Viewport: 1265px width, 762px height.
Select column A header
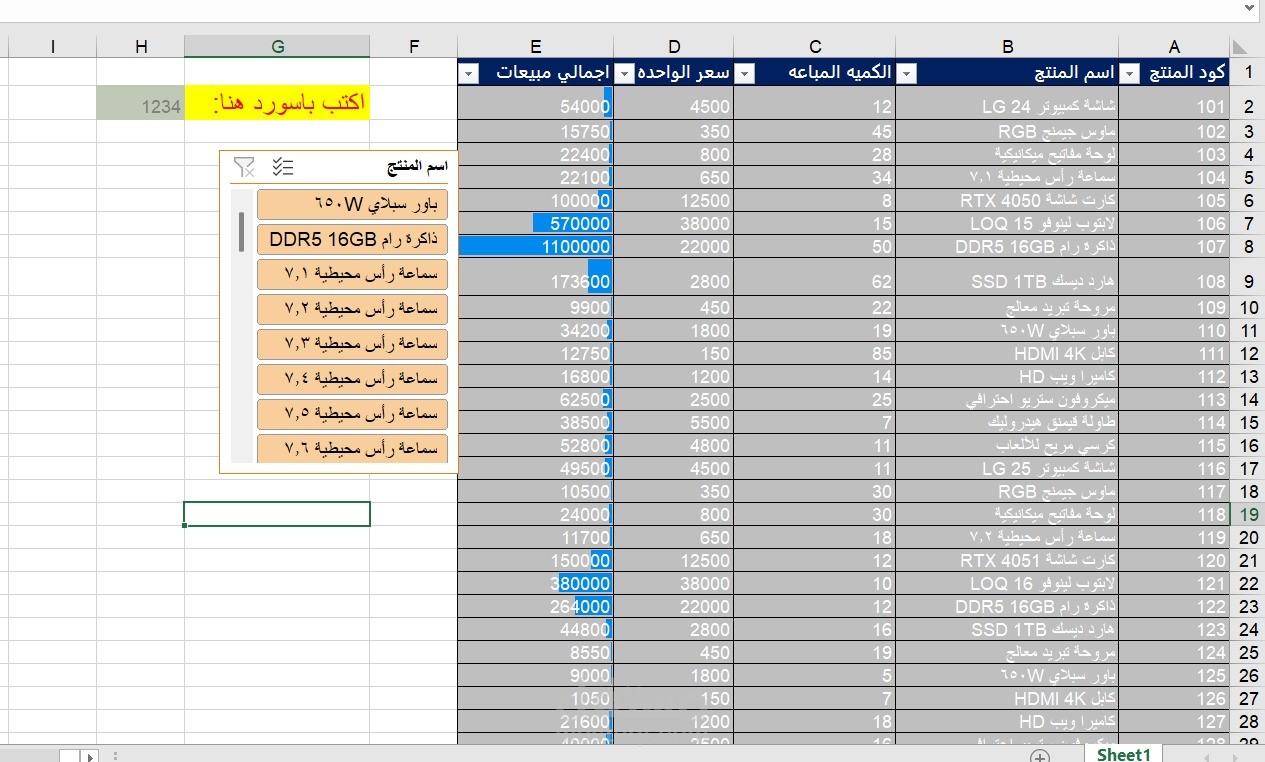[x=1174, y=46]
